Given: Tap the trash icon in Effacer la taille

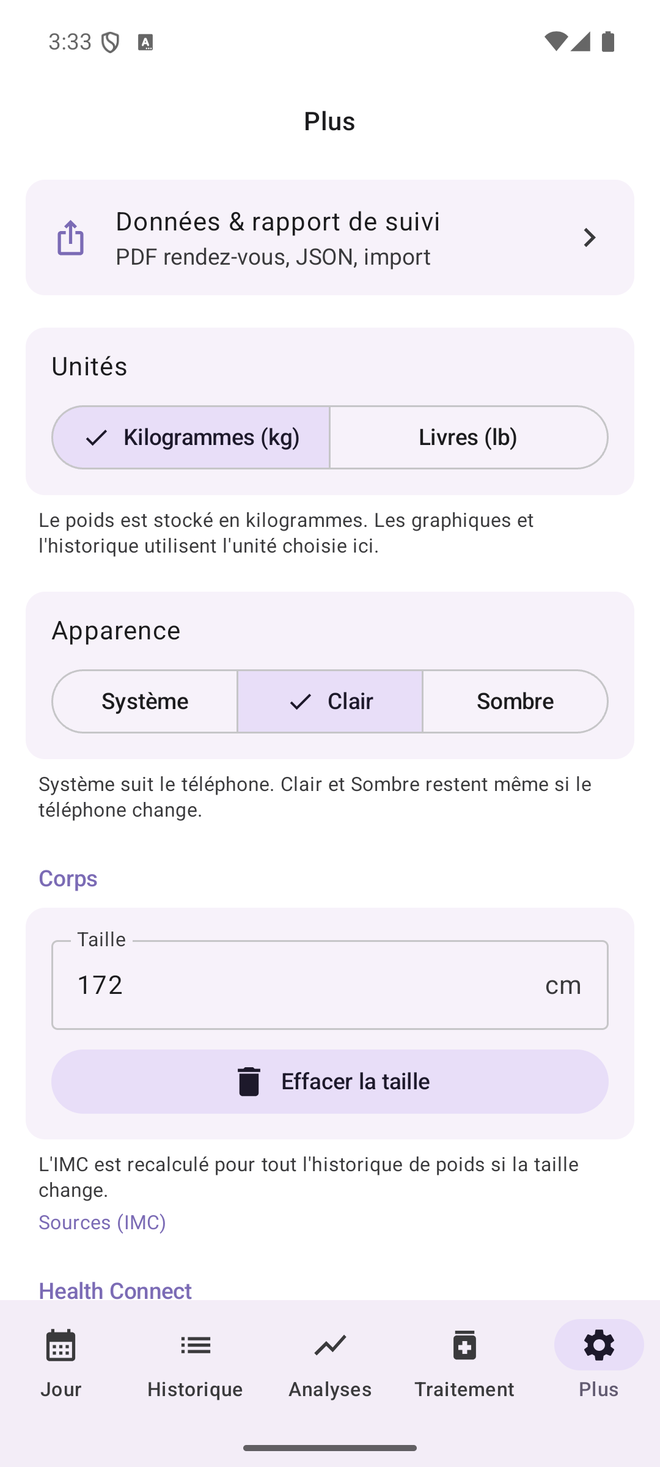Looking at the screenshot, I should (249, 1081).
